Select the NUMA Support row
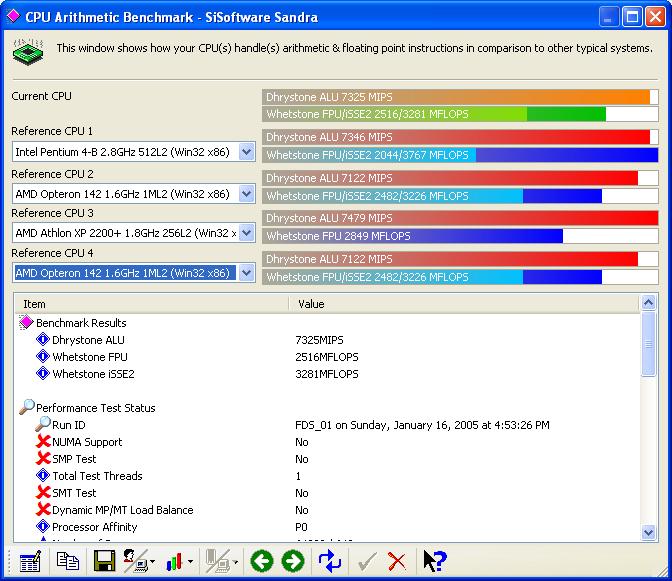 click(x=87, y=442)
